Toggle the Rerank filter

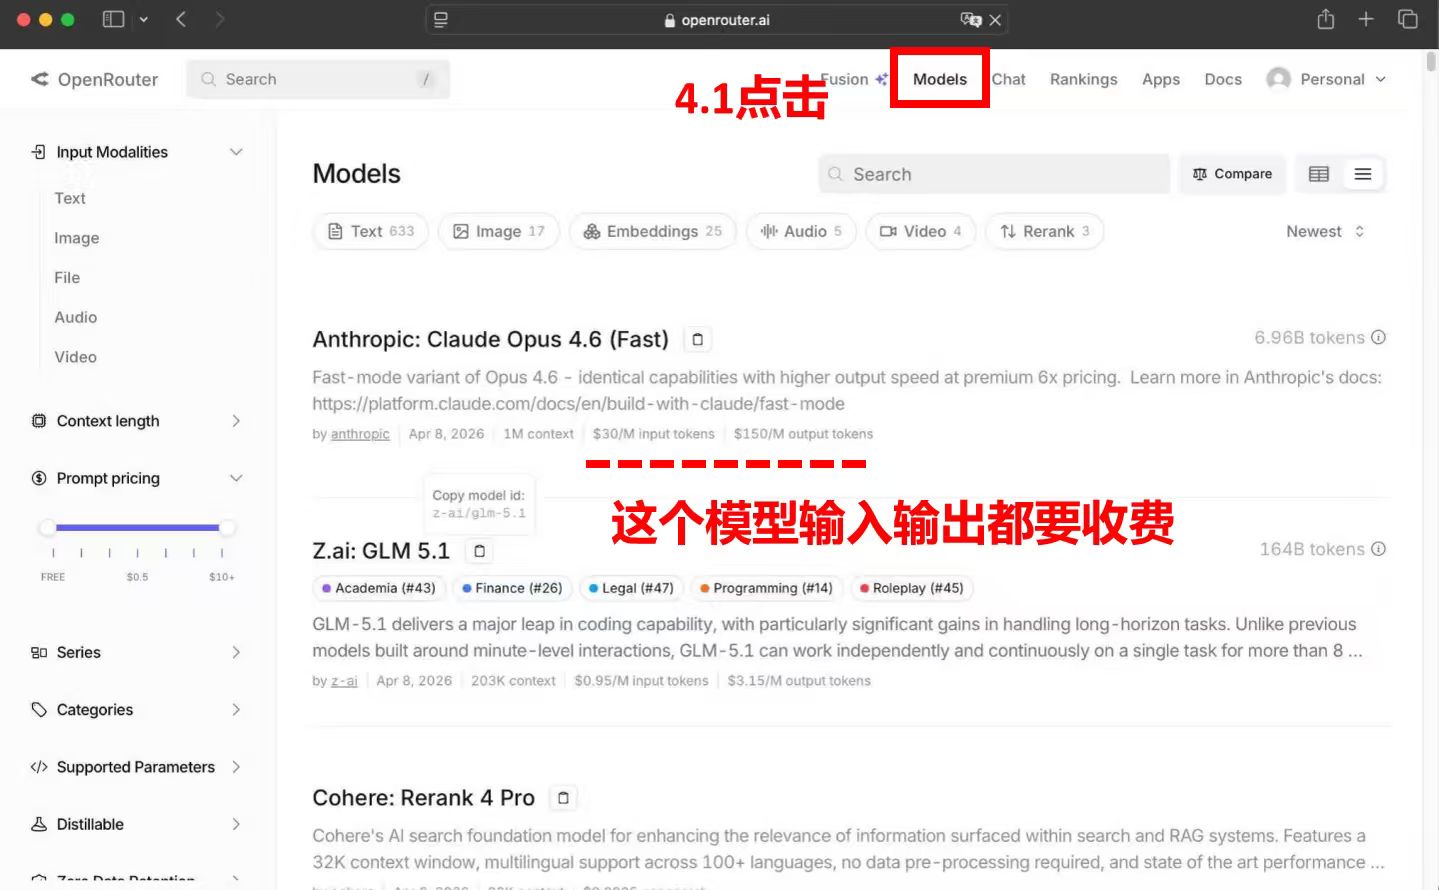(x=1044, y=231)
